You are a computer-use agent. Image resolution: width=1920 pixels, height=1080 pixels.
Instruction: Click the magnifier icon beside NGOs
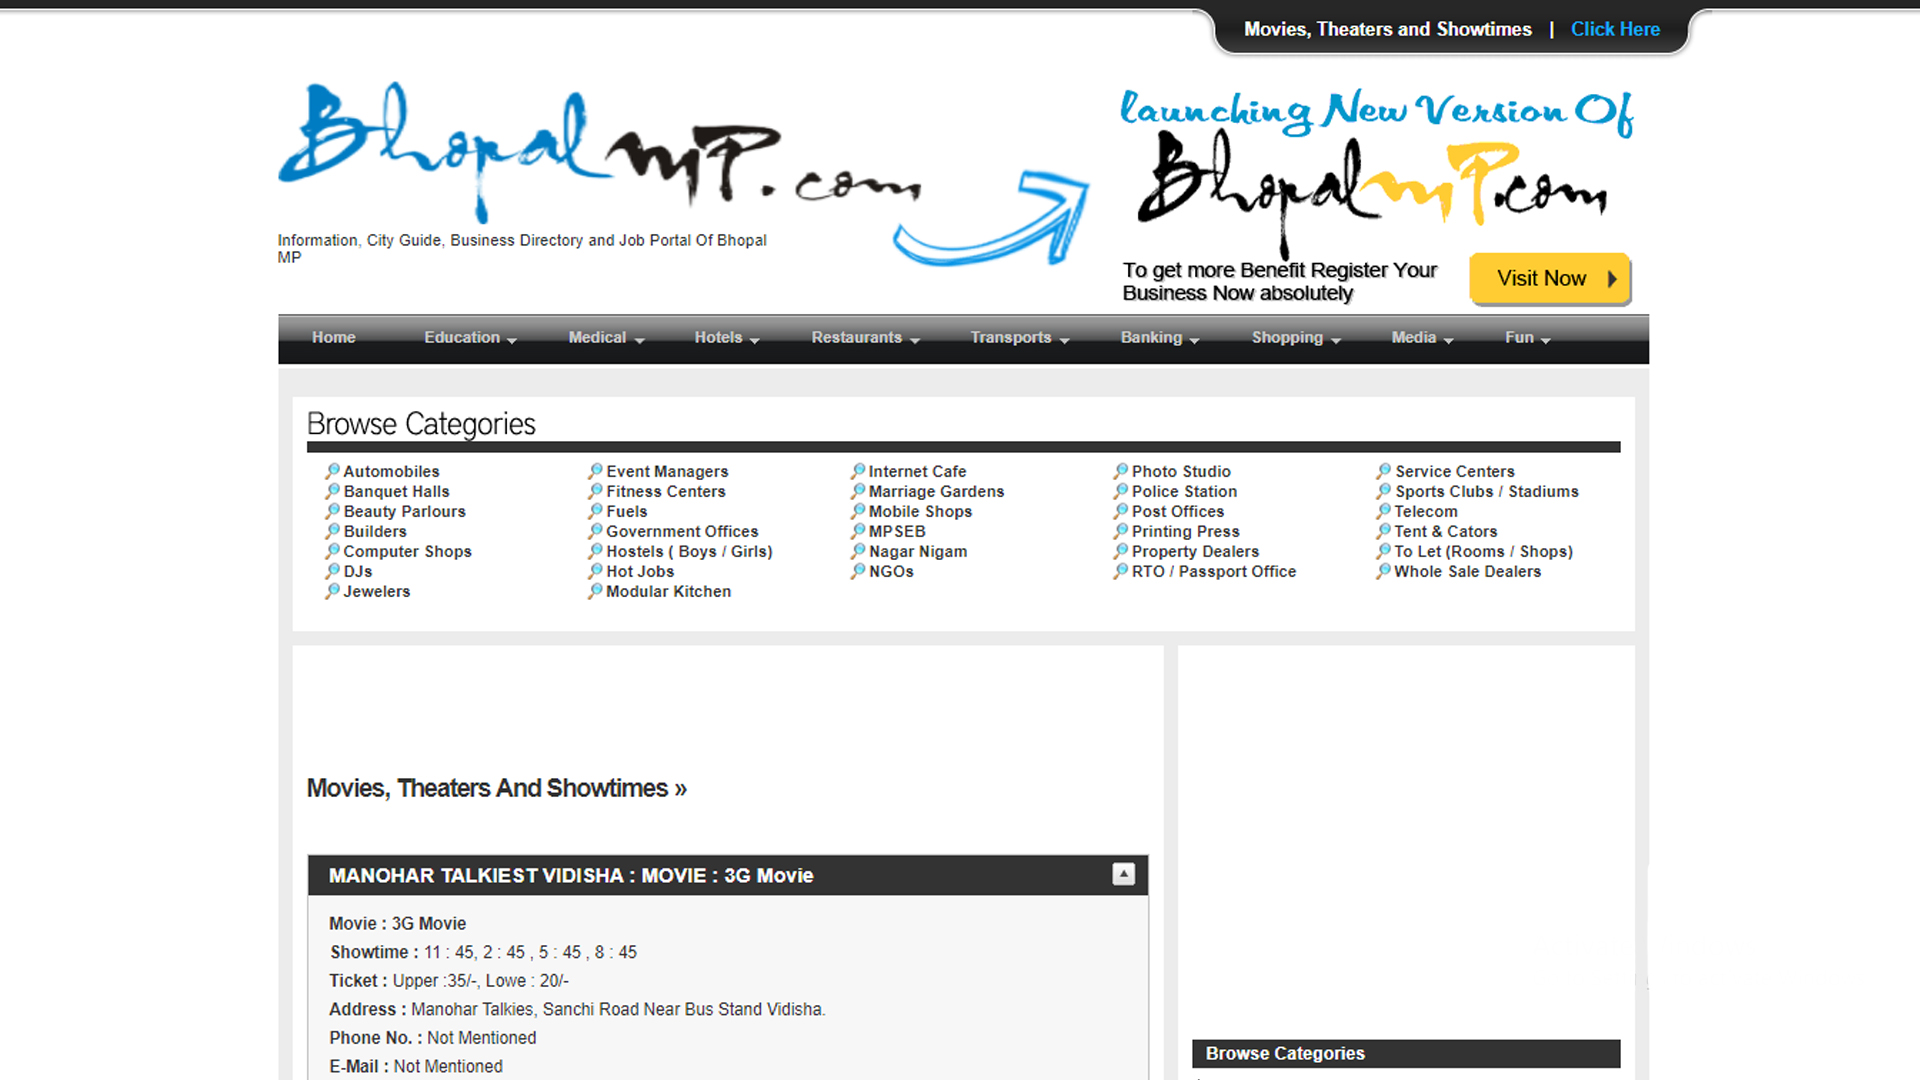pos(858,571)
